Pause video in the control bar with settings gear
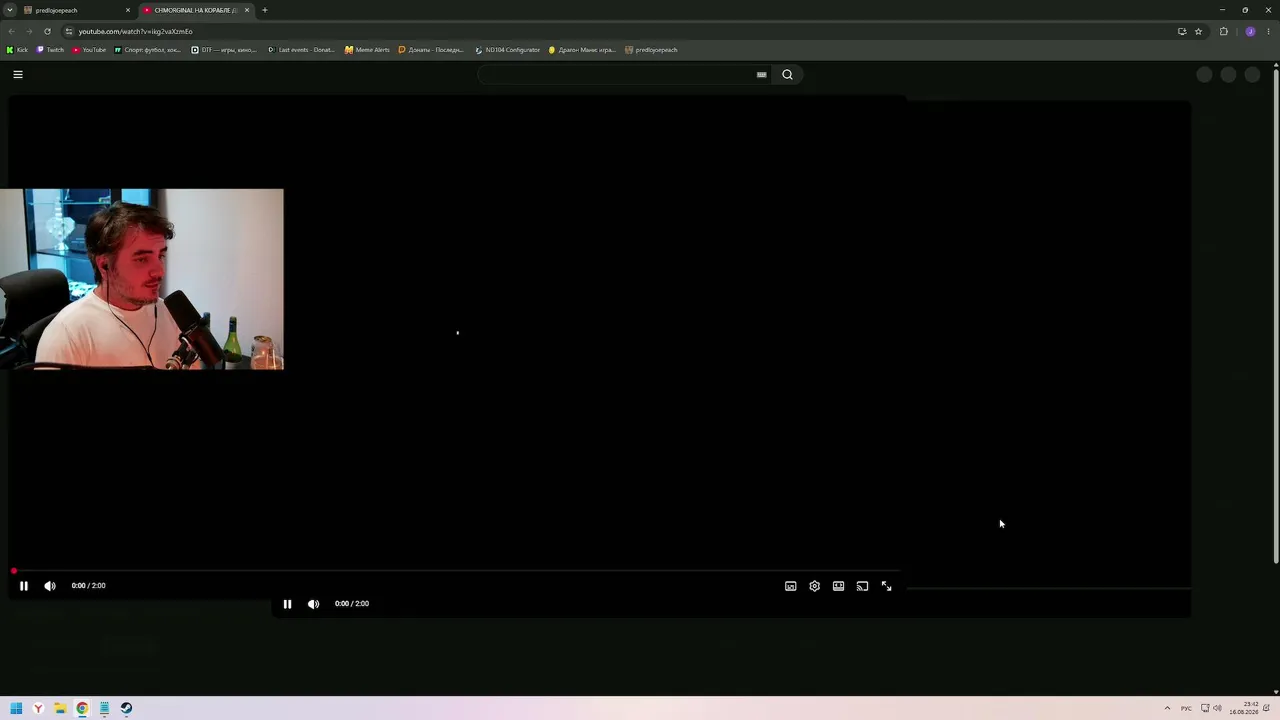 point(24,586)
